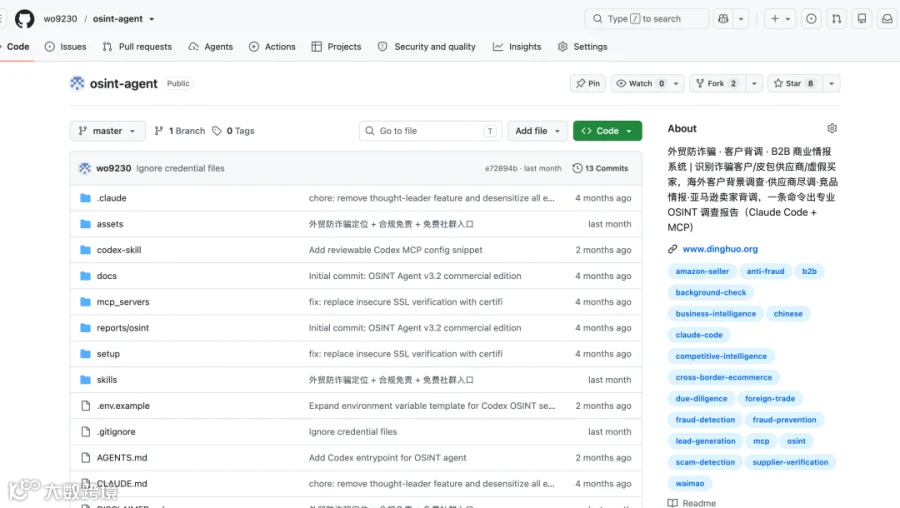Open the mcp_servers folder
Image resolution: width=900 pixels, height=508 pixels.
pyautogui.click(x=123, y=302)
